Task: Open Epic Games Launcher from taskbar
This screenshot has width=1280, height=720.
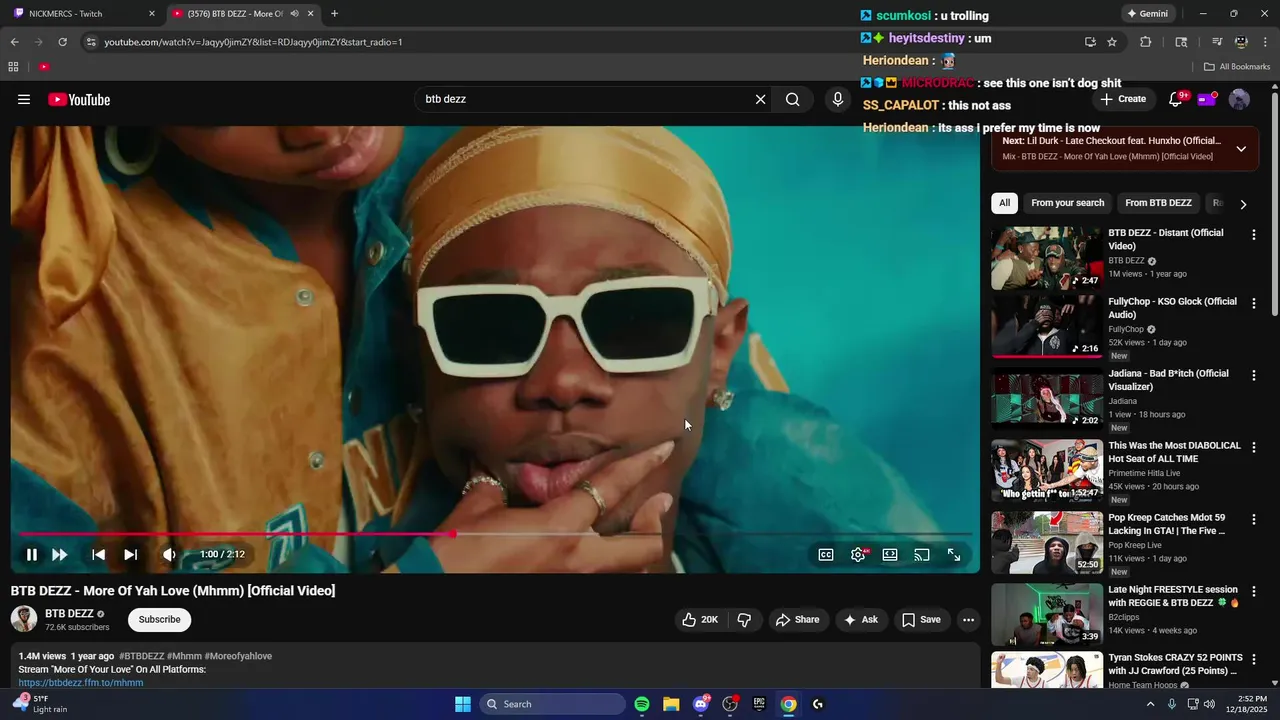Action: tap(759, 704)
